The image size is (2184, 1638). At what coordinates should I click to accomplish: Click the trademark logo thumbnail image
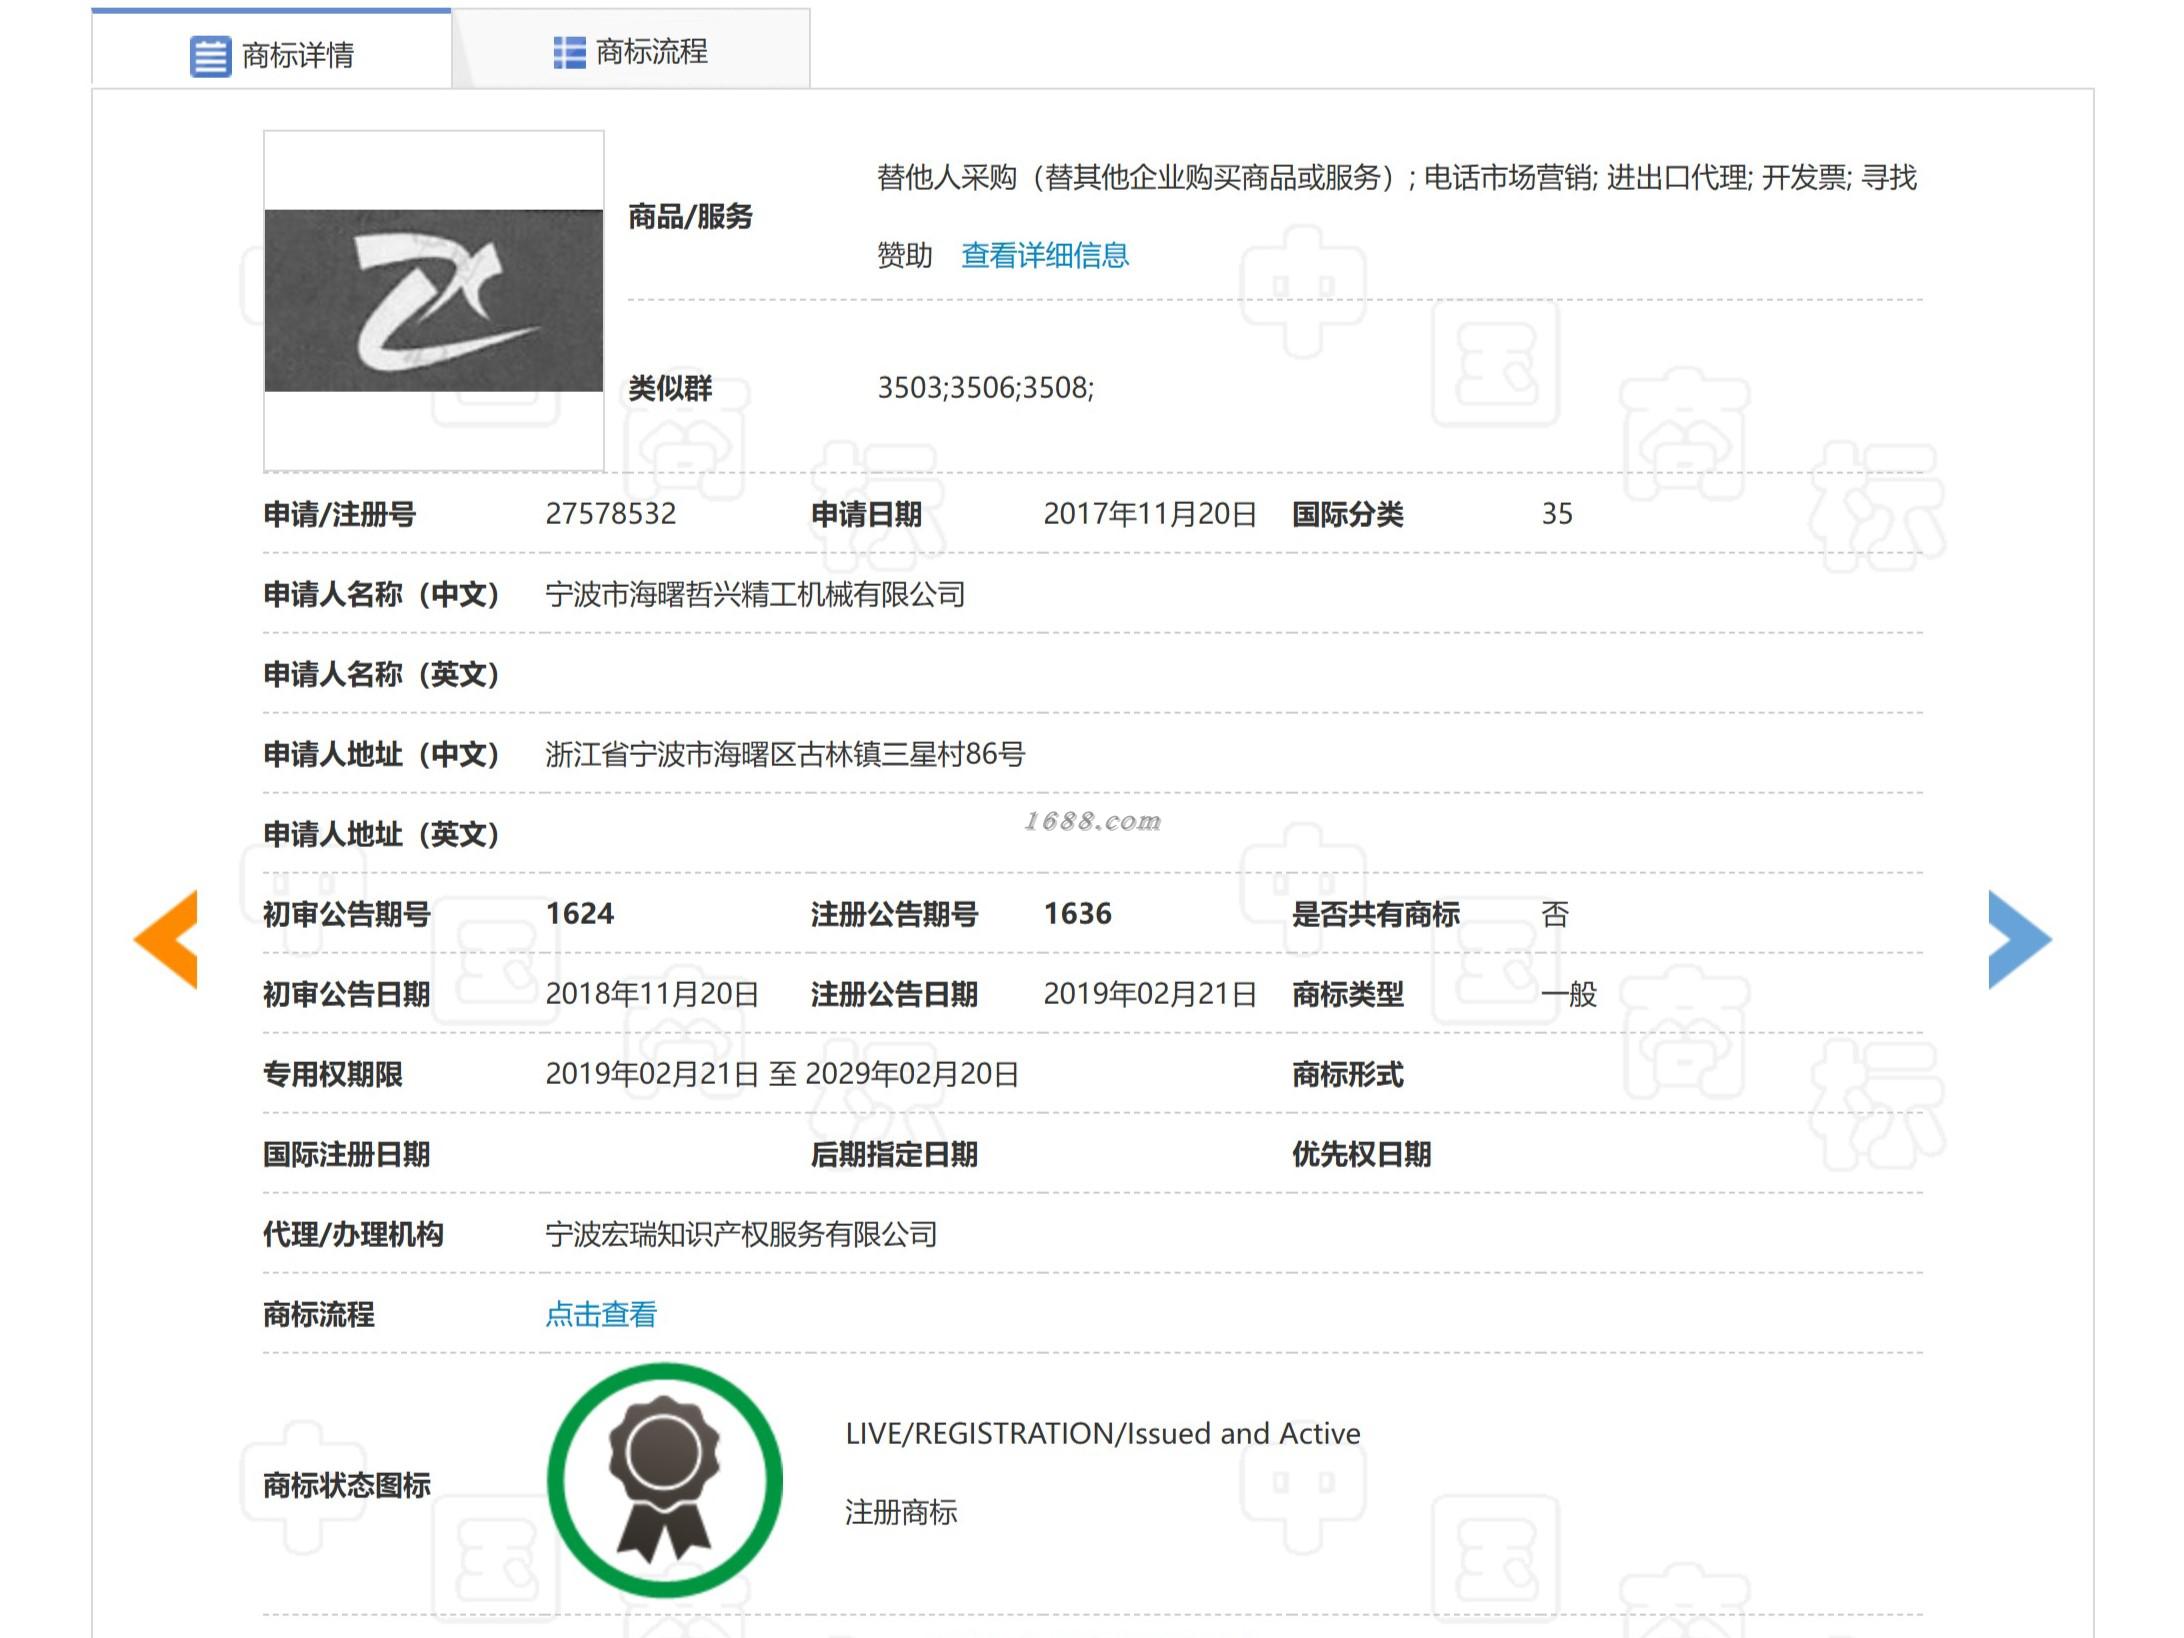click(x=434, y=300)
